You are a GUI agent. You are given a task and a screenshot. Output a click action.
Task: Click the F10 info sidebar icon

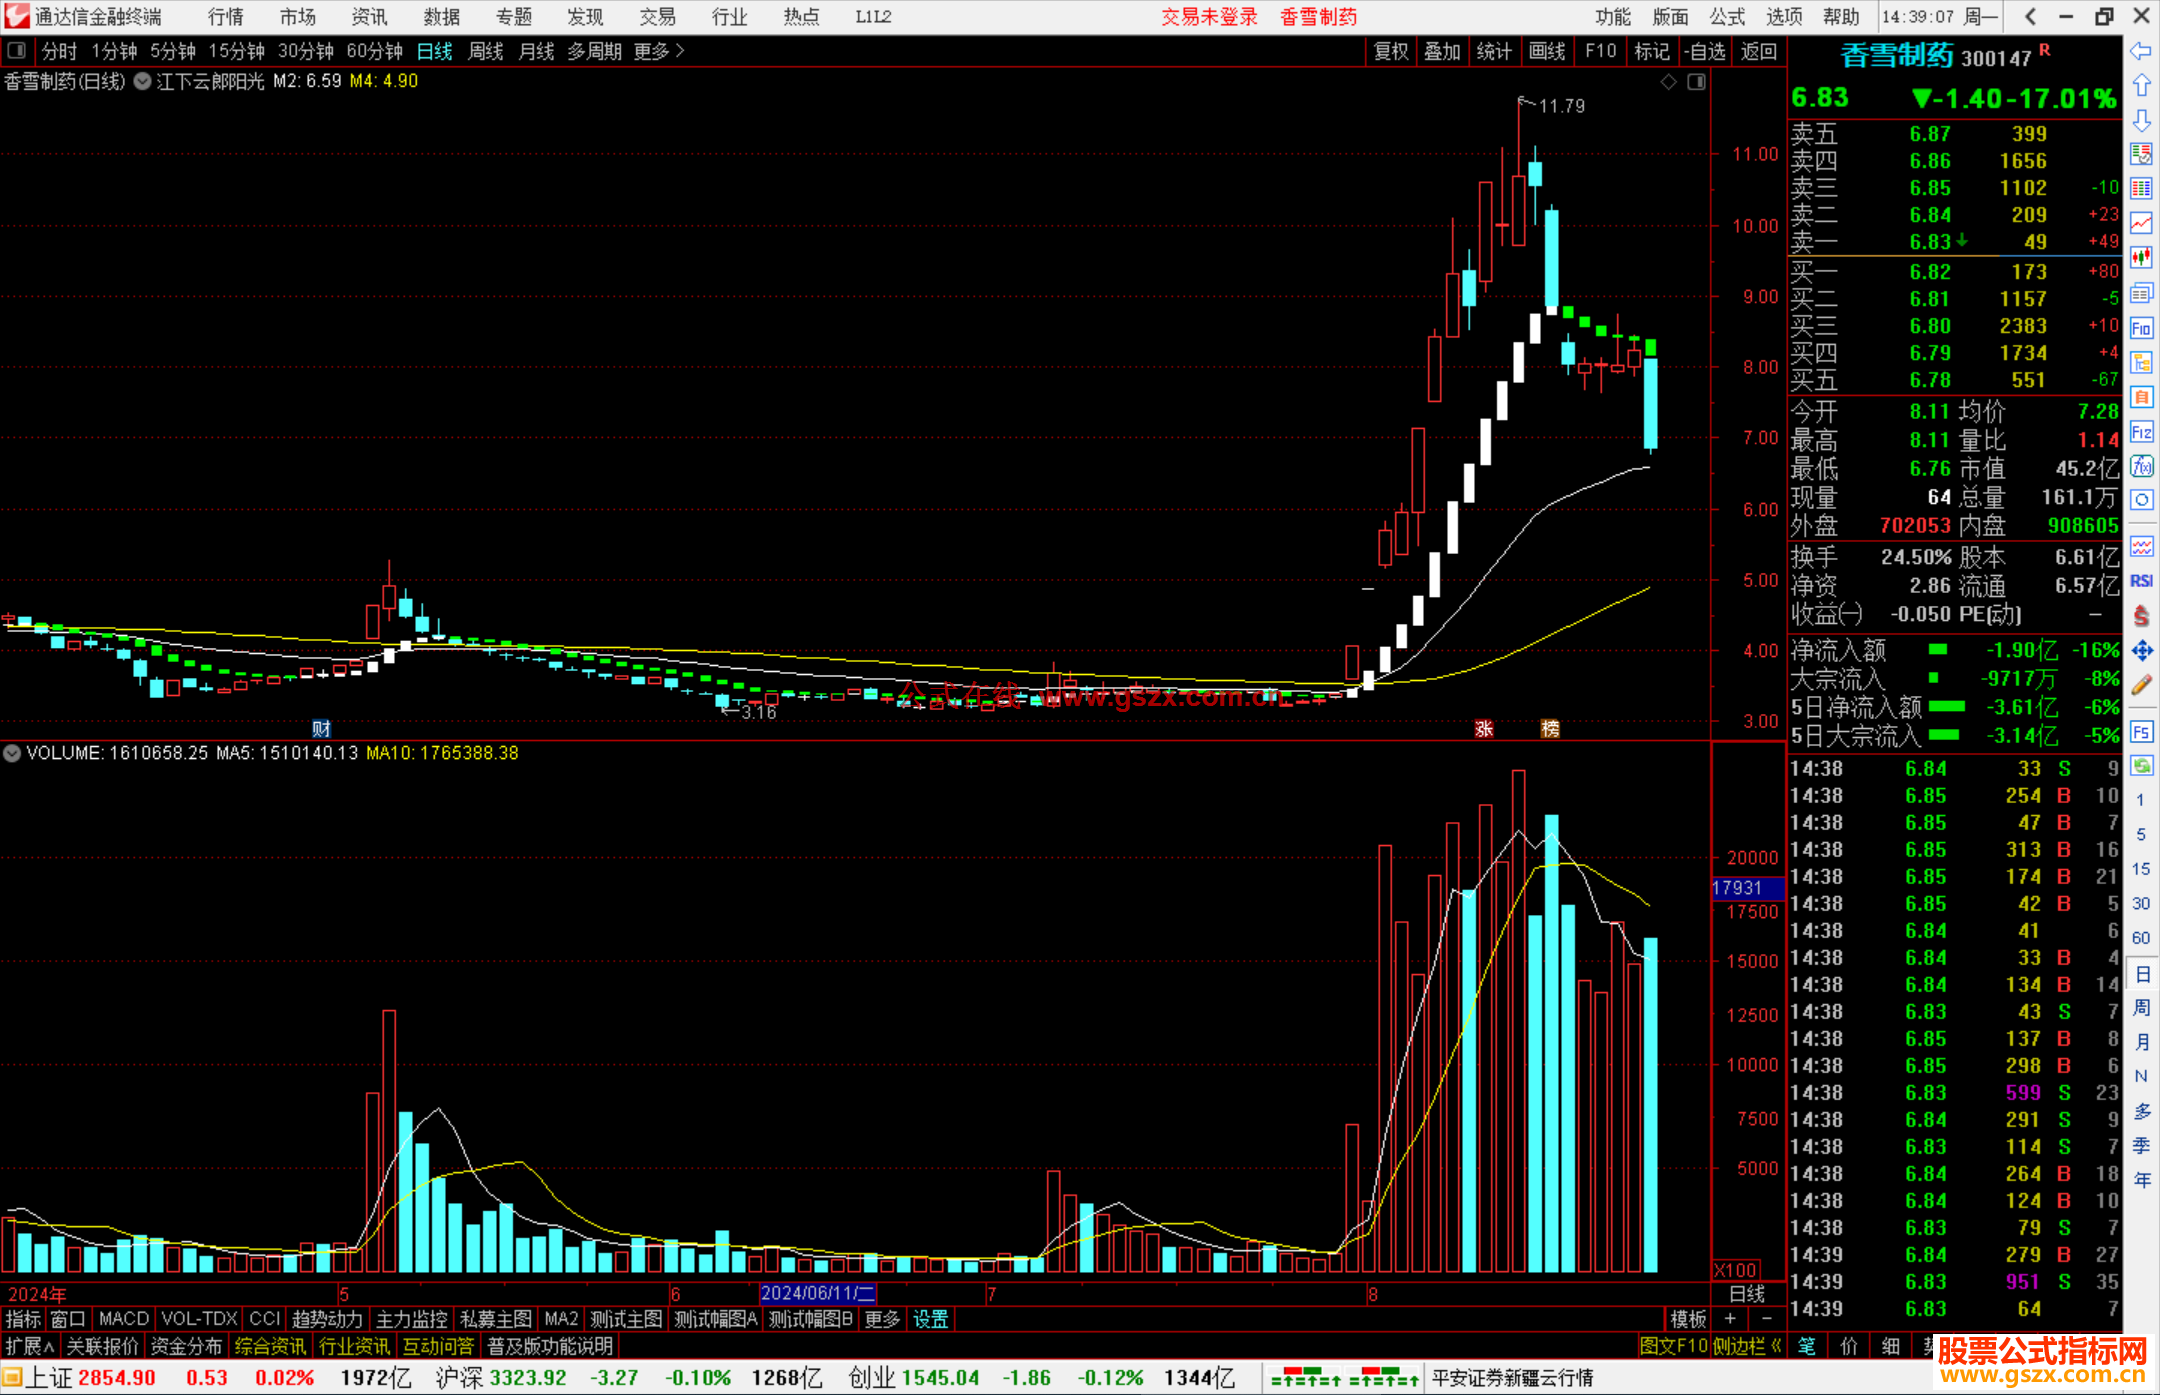[2141, 328]
